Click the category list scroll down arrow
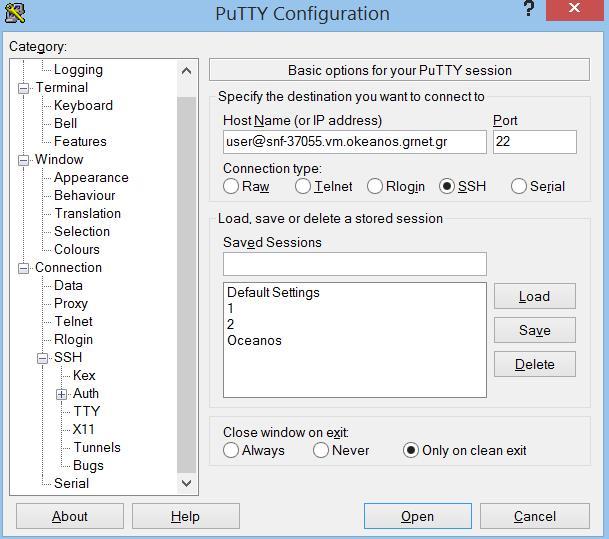609x539 pixels. tap(186, 483)
